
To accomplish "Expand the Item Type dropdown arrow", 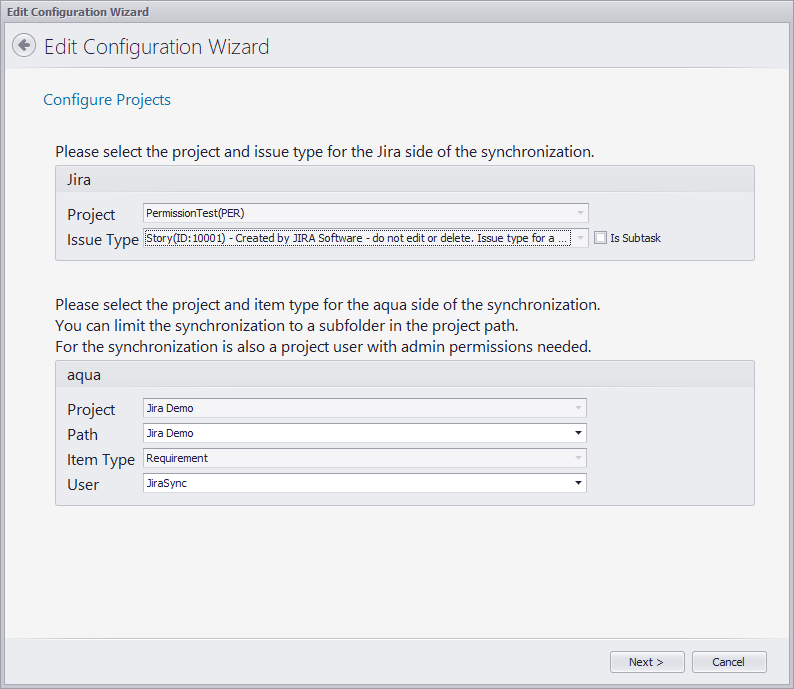I will click(x=578, y=459).
